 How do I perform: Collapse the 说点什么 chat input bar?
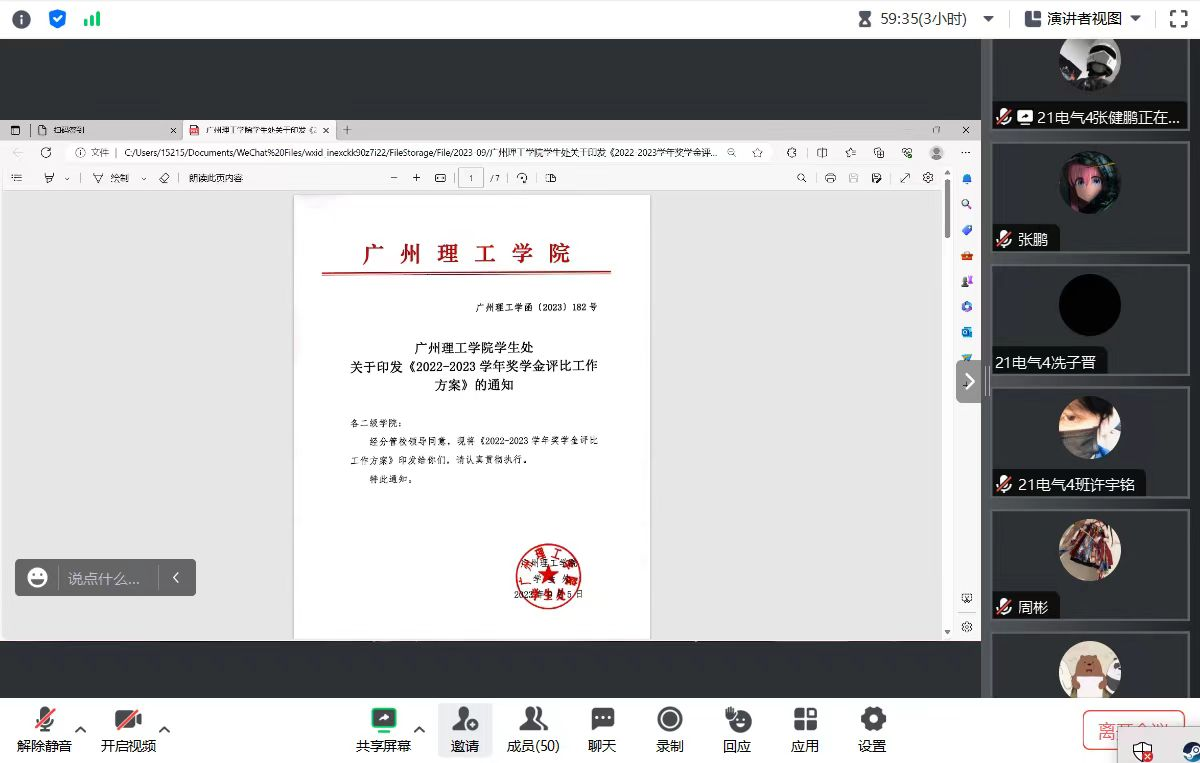point(176,578)
